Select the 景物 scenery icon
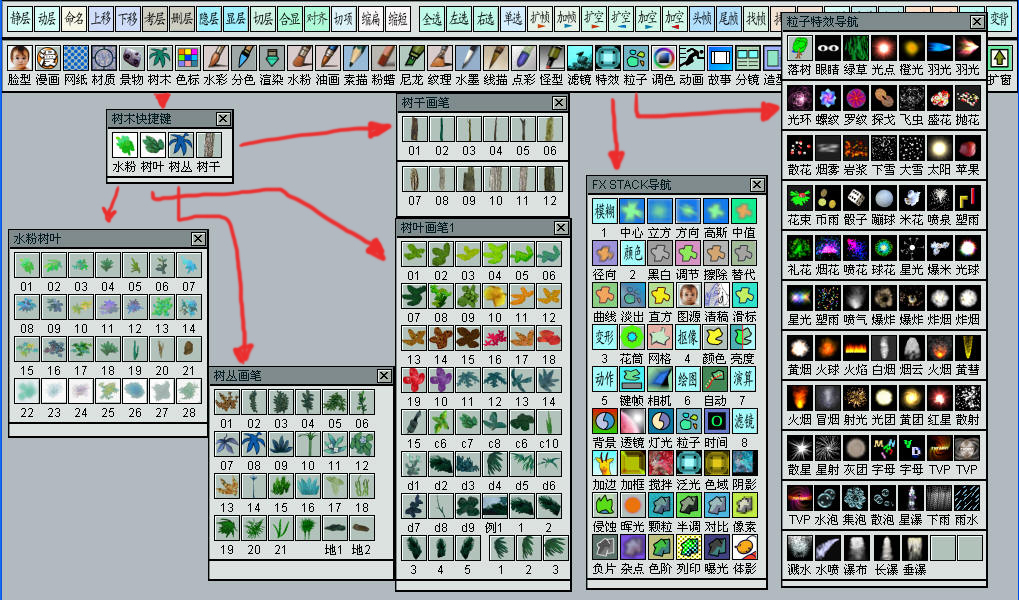 point(131,59)
